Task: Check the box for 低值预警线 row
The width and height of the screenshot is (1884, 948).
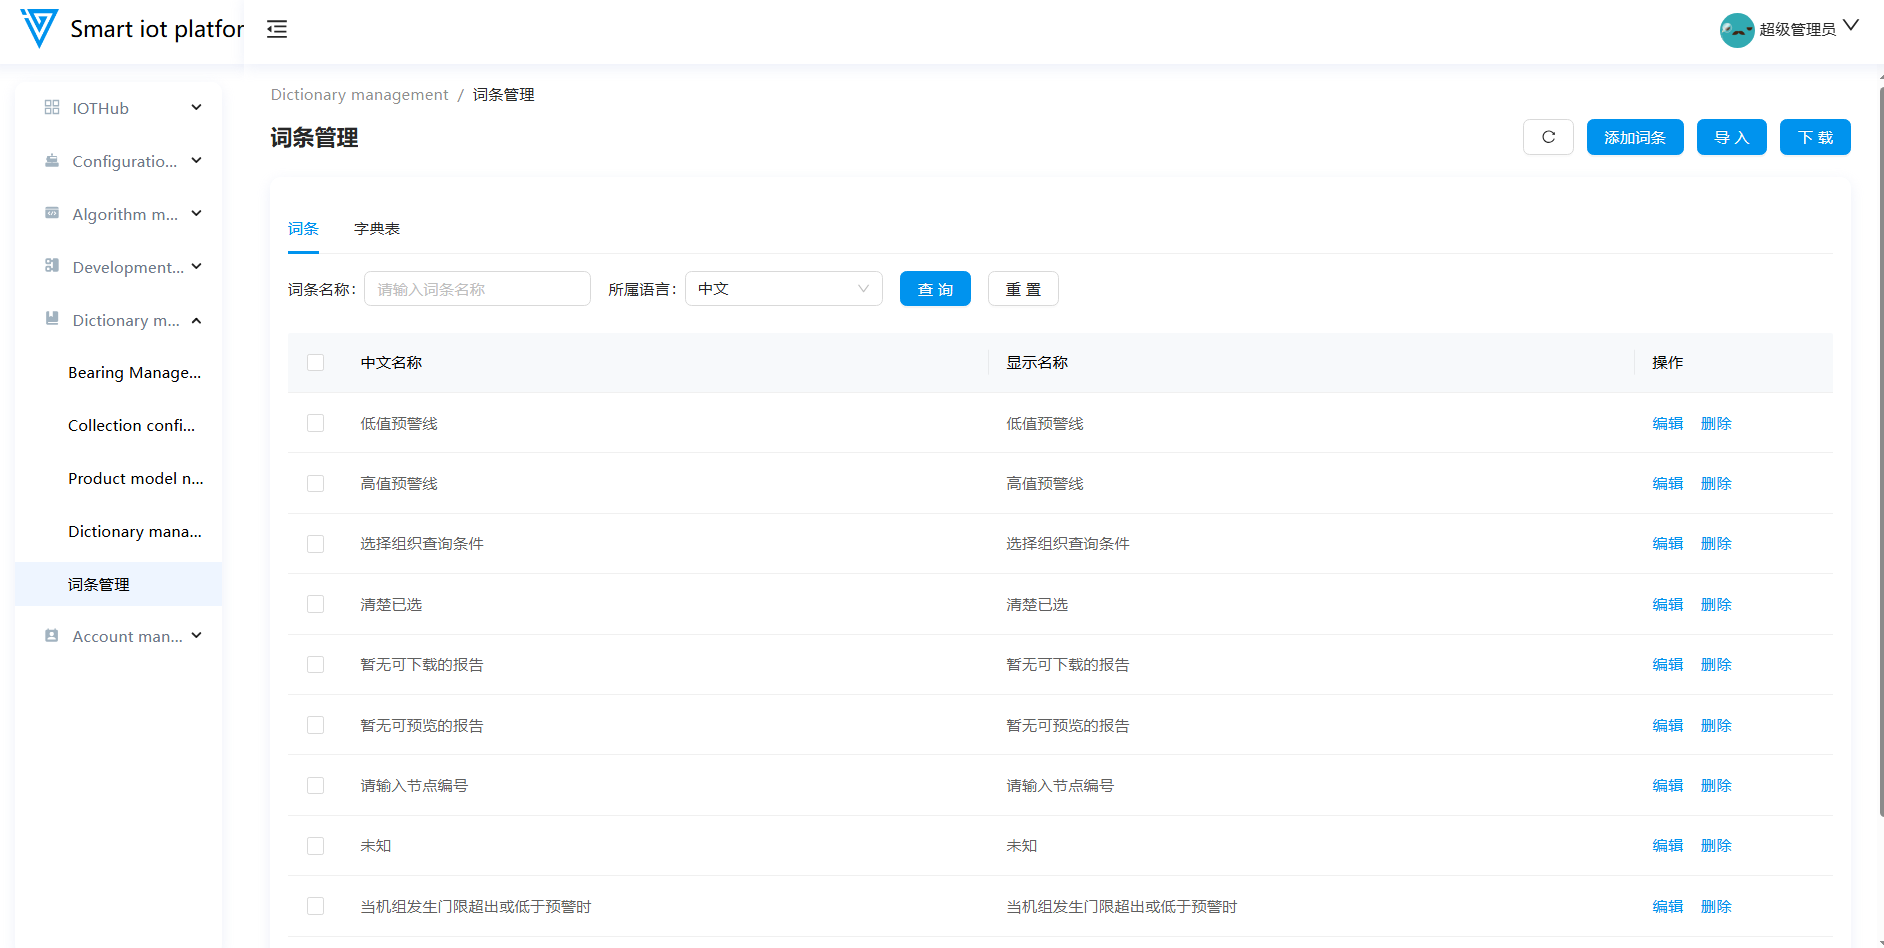Action: (315, 423)
